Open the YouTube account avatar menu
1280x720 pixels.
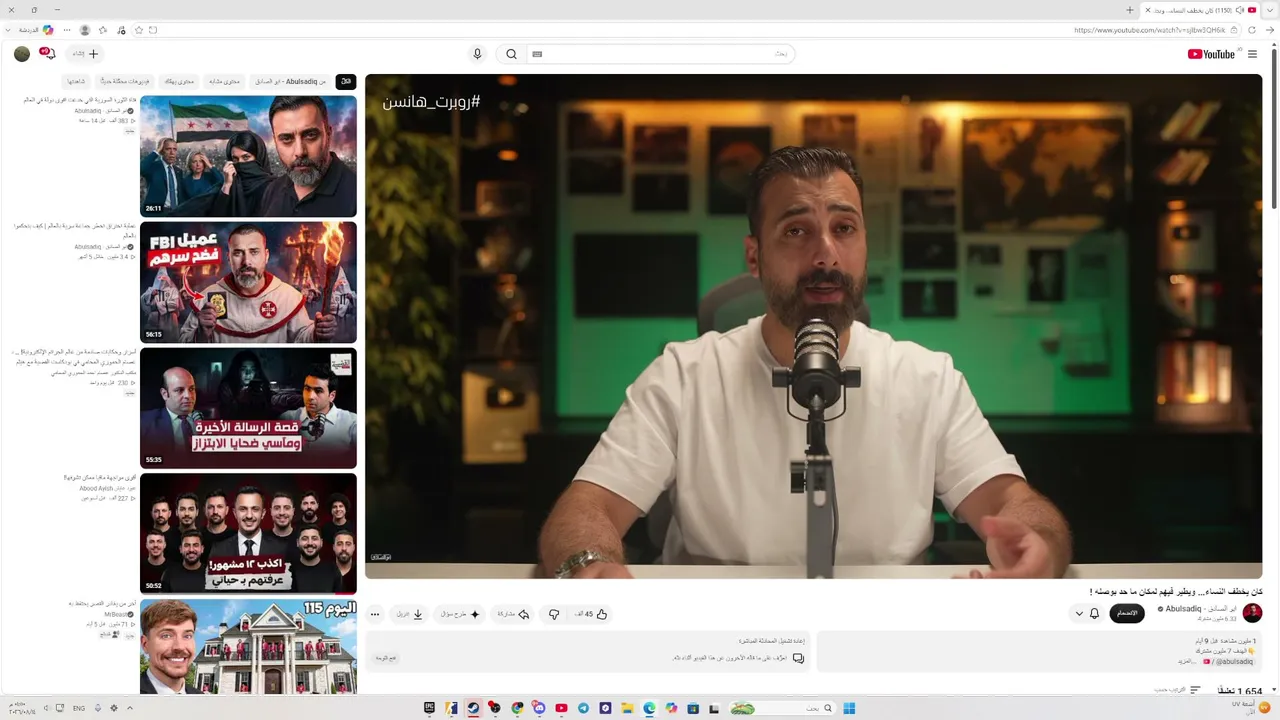point(22,54)
